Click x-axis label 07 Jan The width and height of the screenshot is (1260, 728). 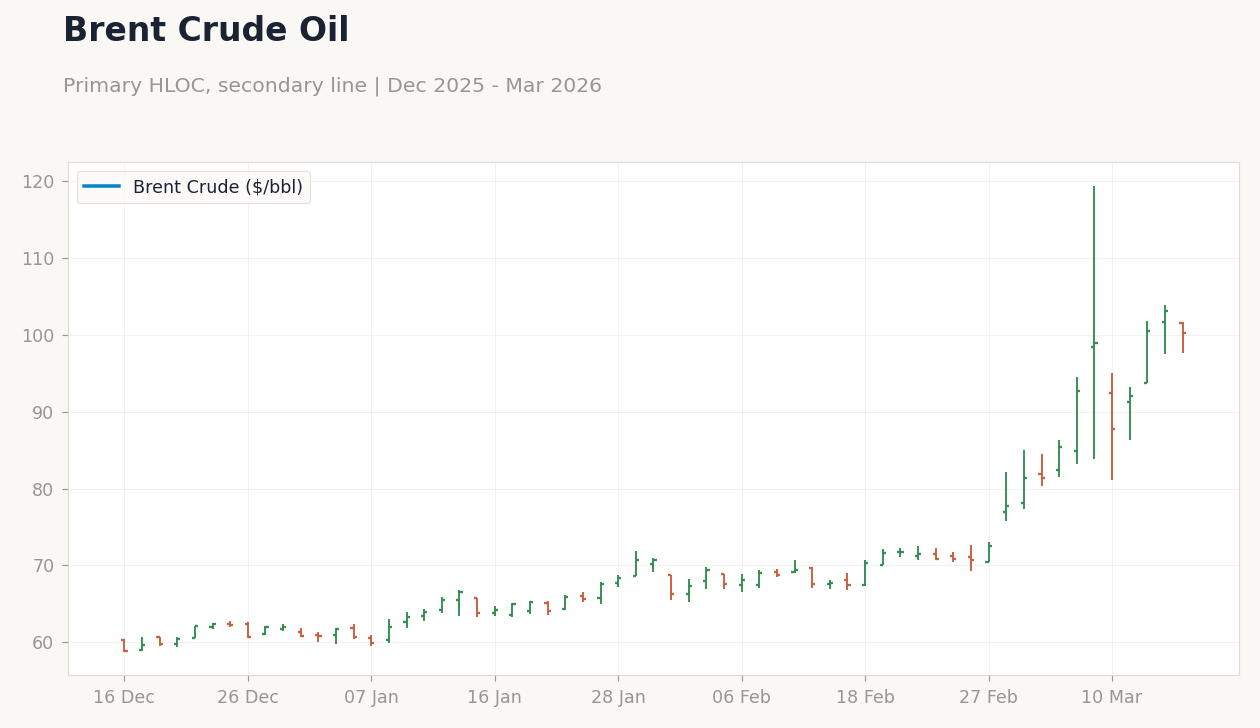pos(371,698)
